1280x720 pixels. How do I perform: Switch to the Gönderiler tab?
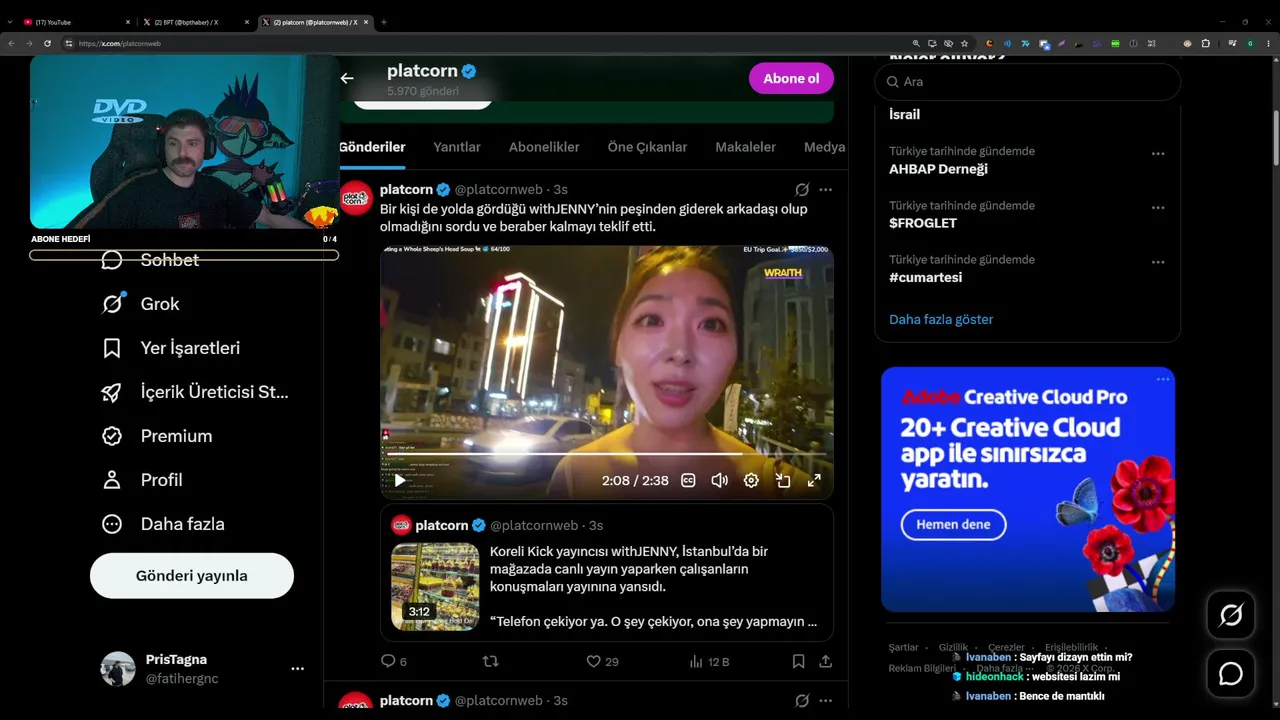[372, 147]
